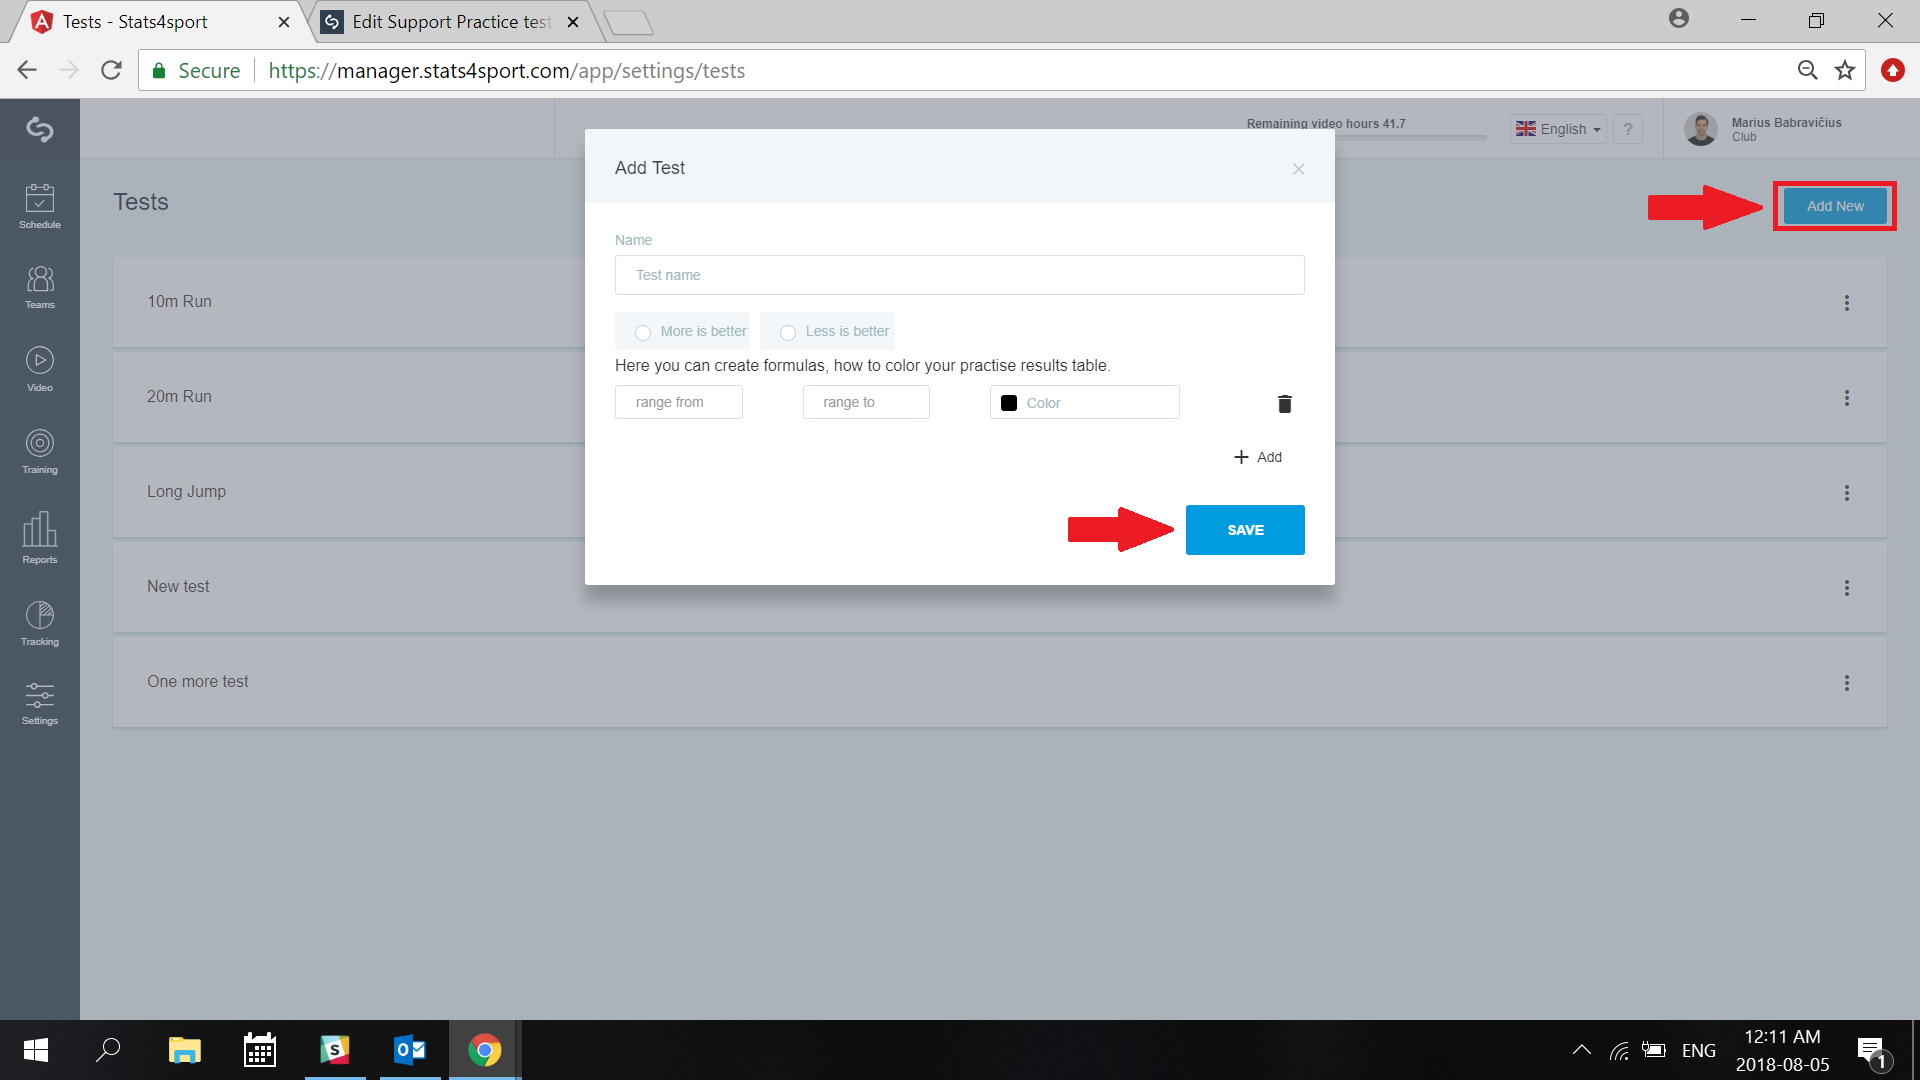Delete the color range row with trash icon
Screen dimensions: 1920x1080
click(1285, 403)
